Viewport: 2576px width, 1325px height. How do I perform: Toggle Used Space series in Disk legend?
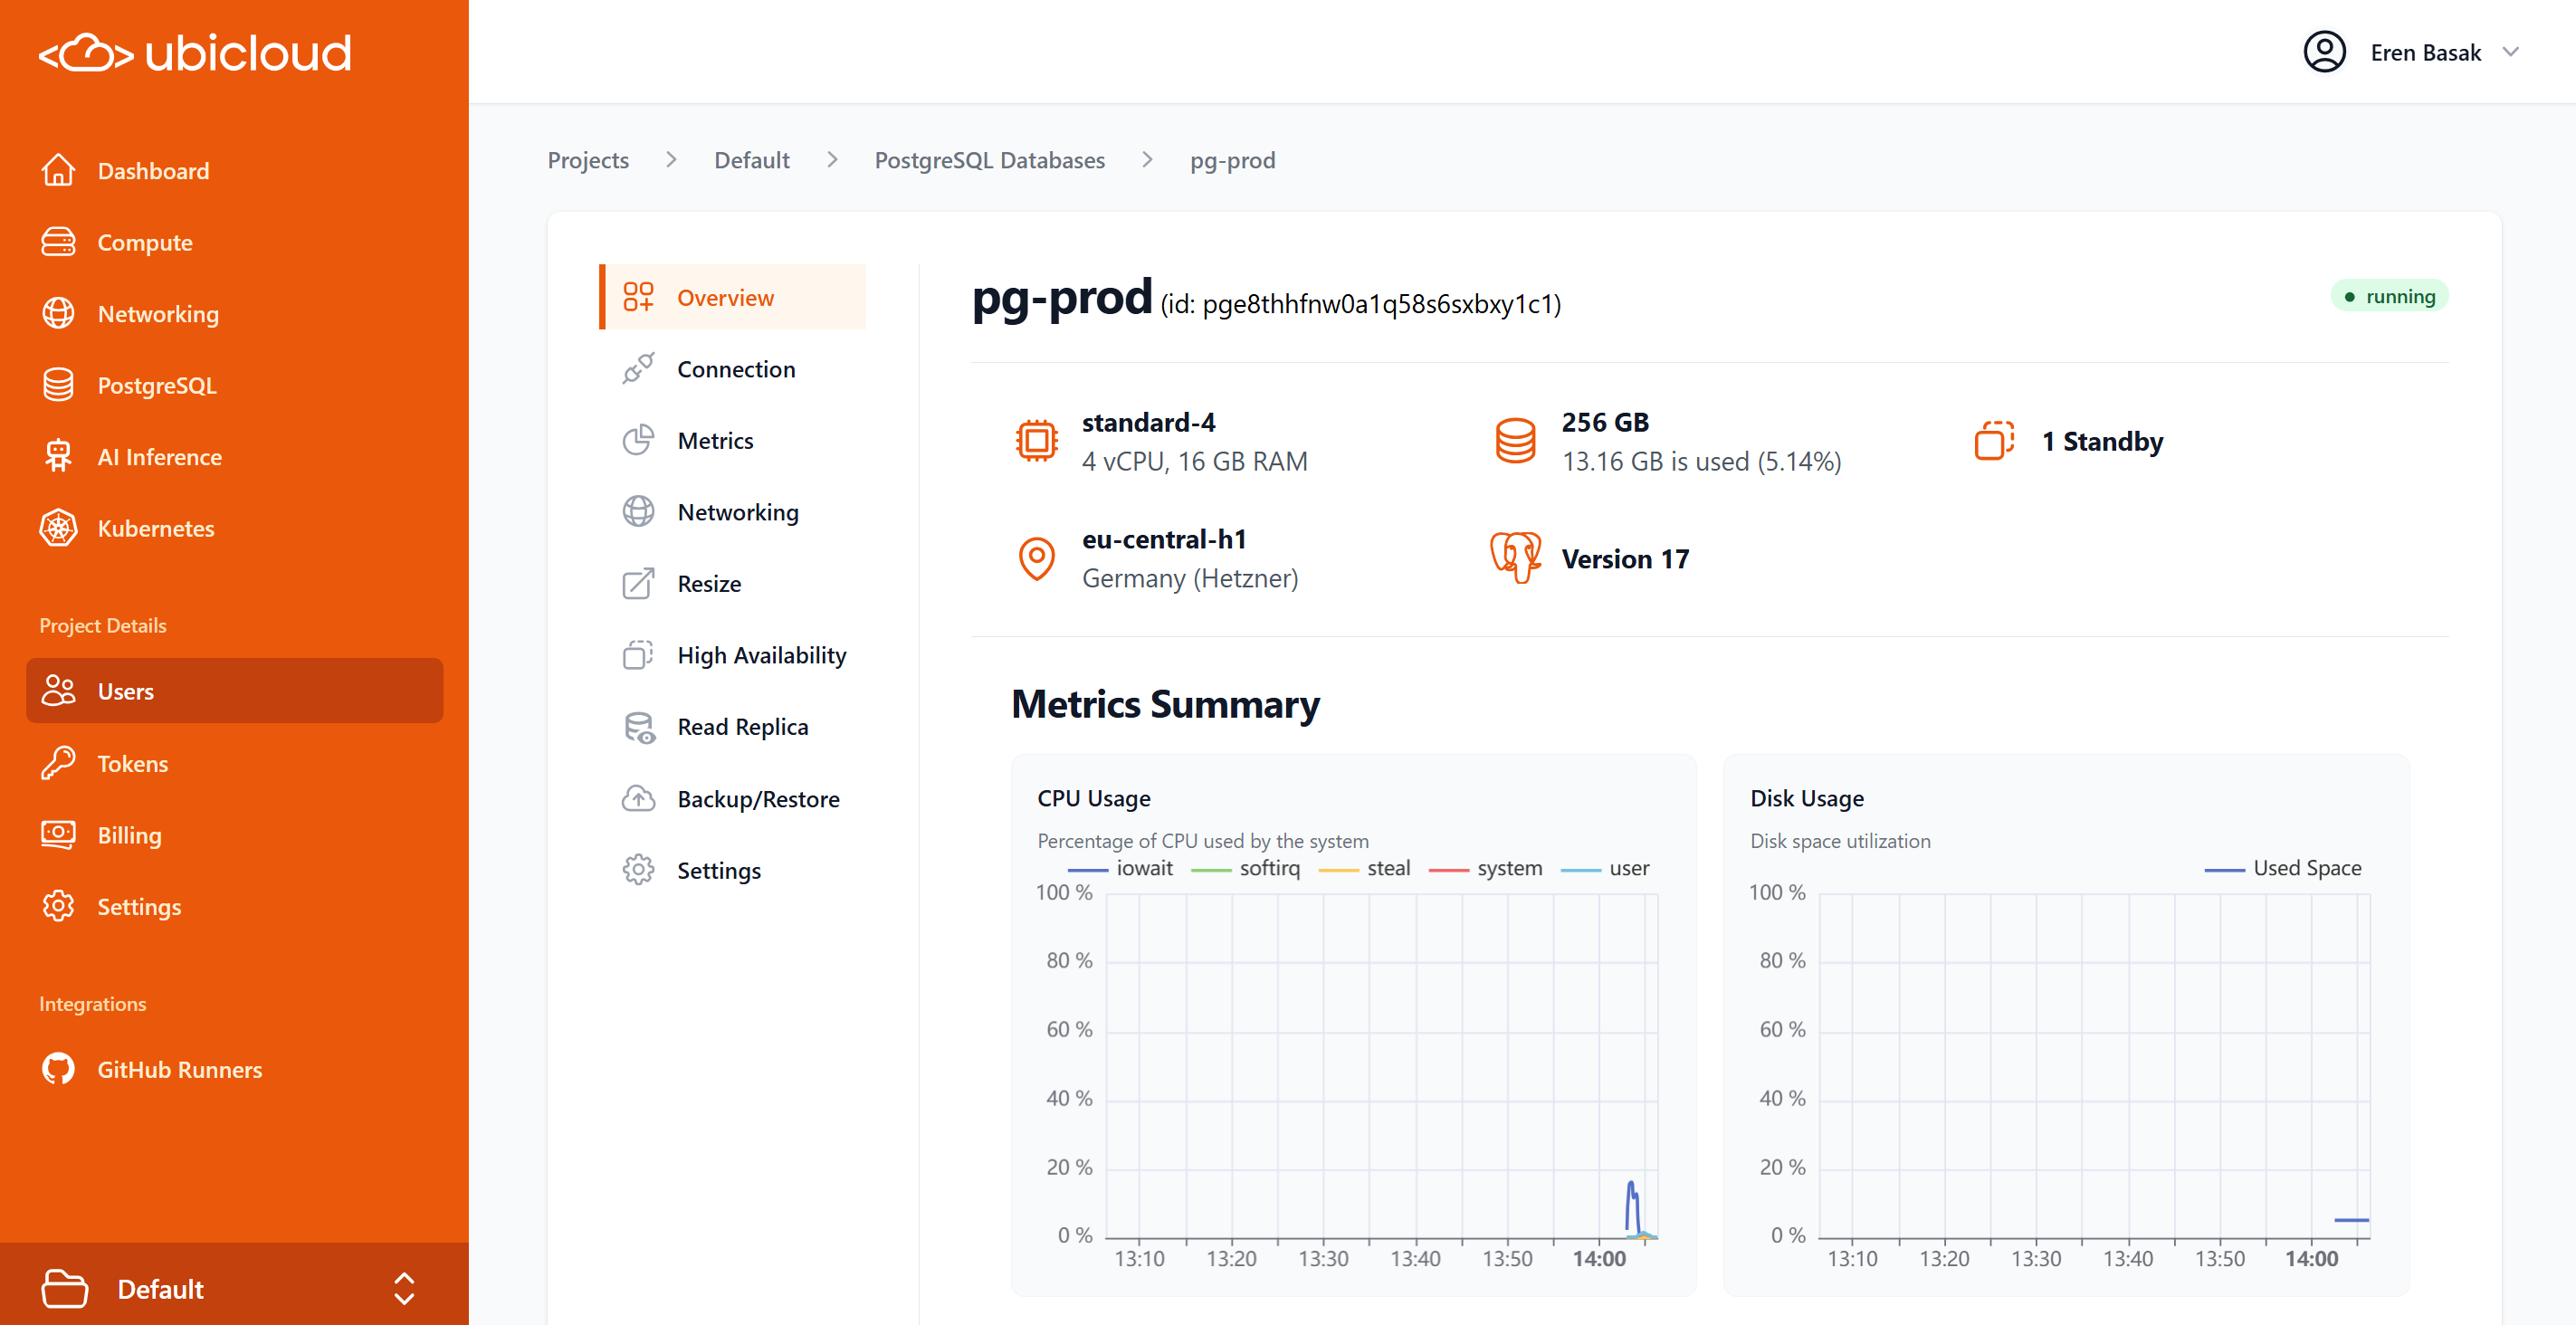pos(2283,868)
